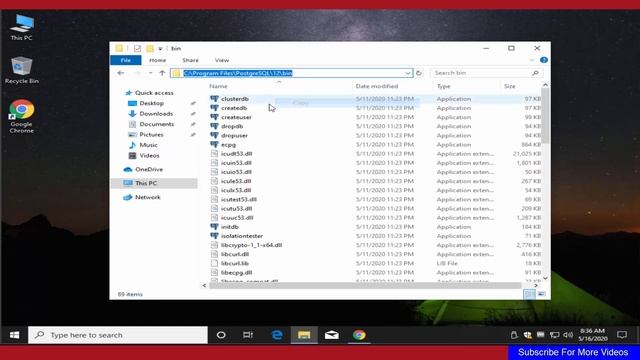Select Quick access in navigation pane

tap(154, 93)
